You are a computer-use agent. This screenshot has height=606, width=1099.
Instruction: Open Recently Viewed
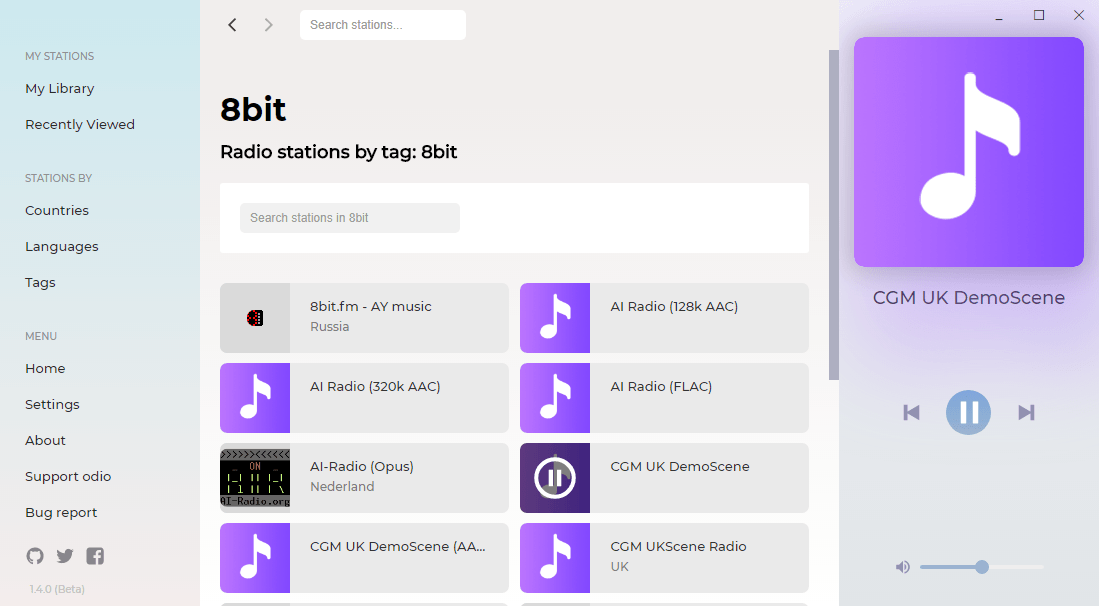point(80,124)
